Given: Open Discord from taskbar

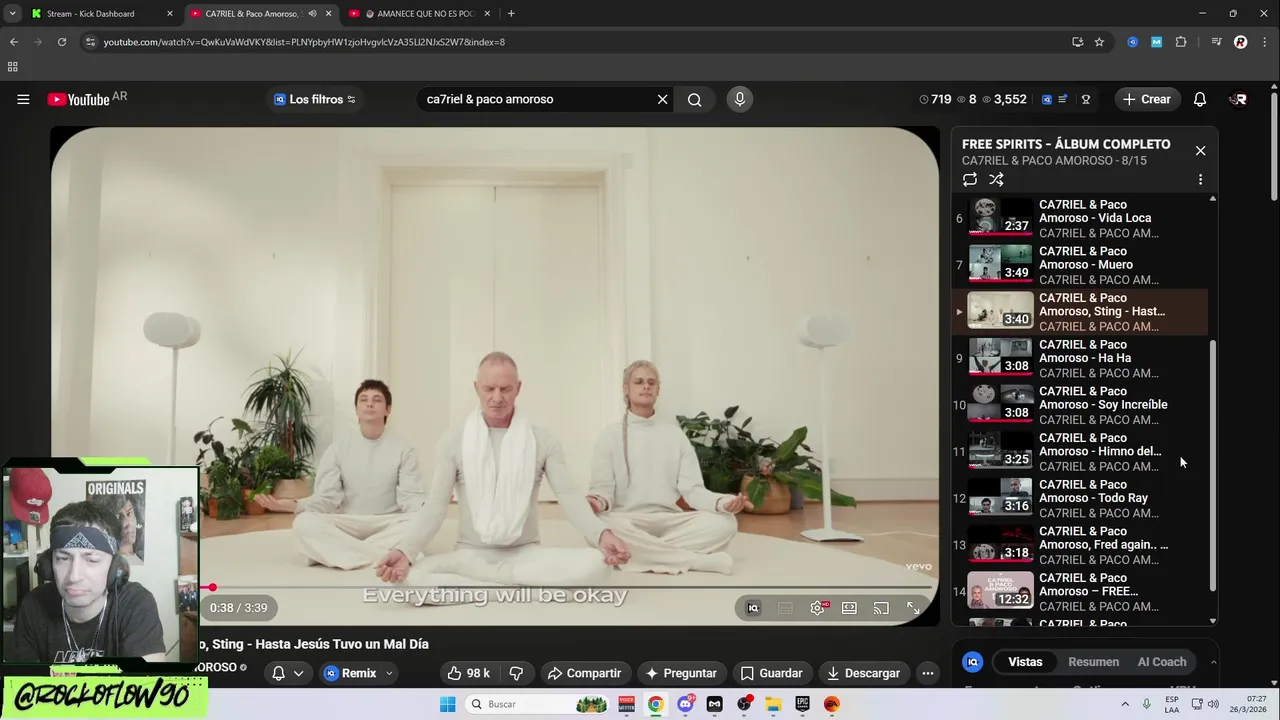Looking at the screenshot, I should (685, 704).
